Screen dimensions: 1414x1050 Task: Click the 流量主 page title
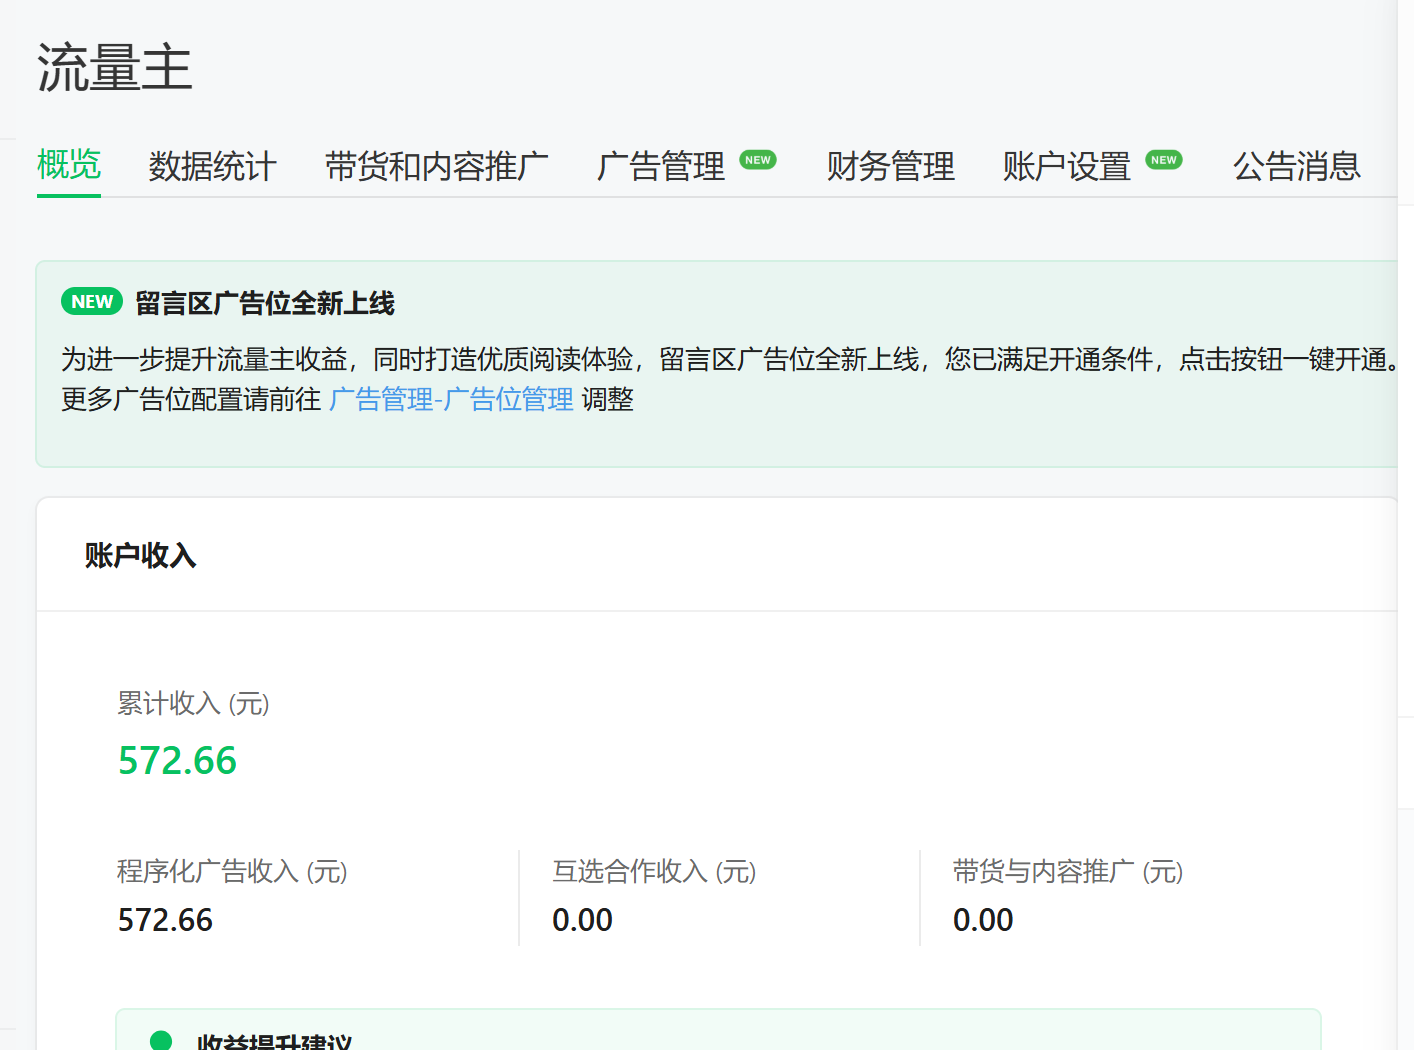point(115,68)
